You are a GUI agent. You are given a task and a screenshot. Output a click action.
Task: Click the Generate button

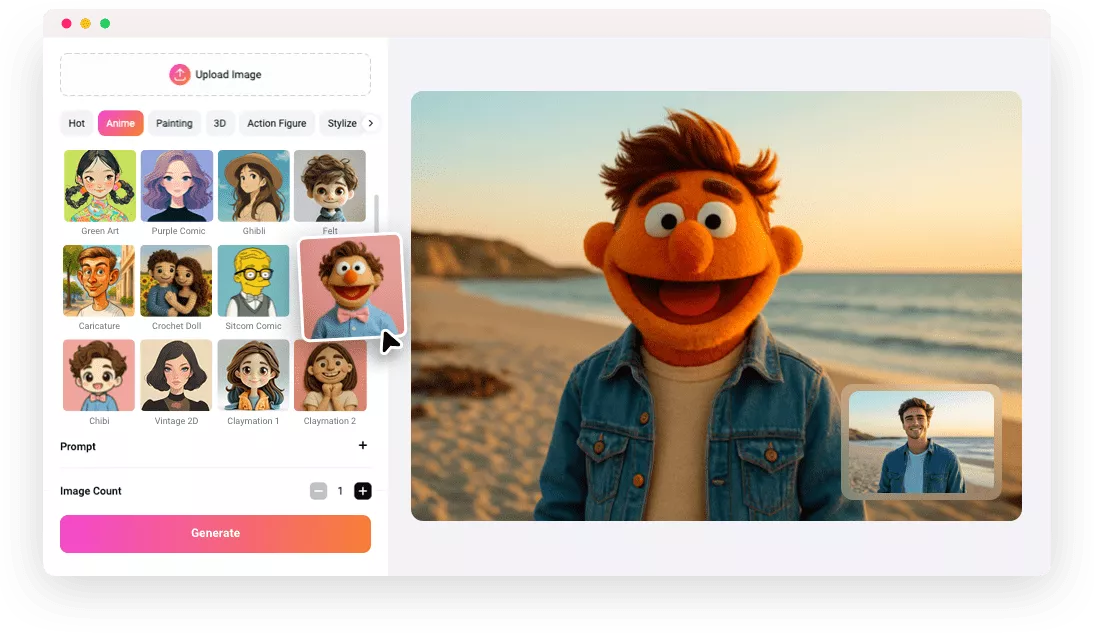click(215, 534)
